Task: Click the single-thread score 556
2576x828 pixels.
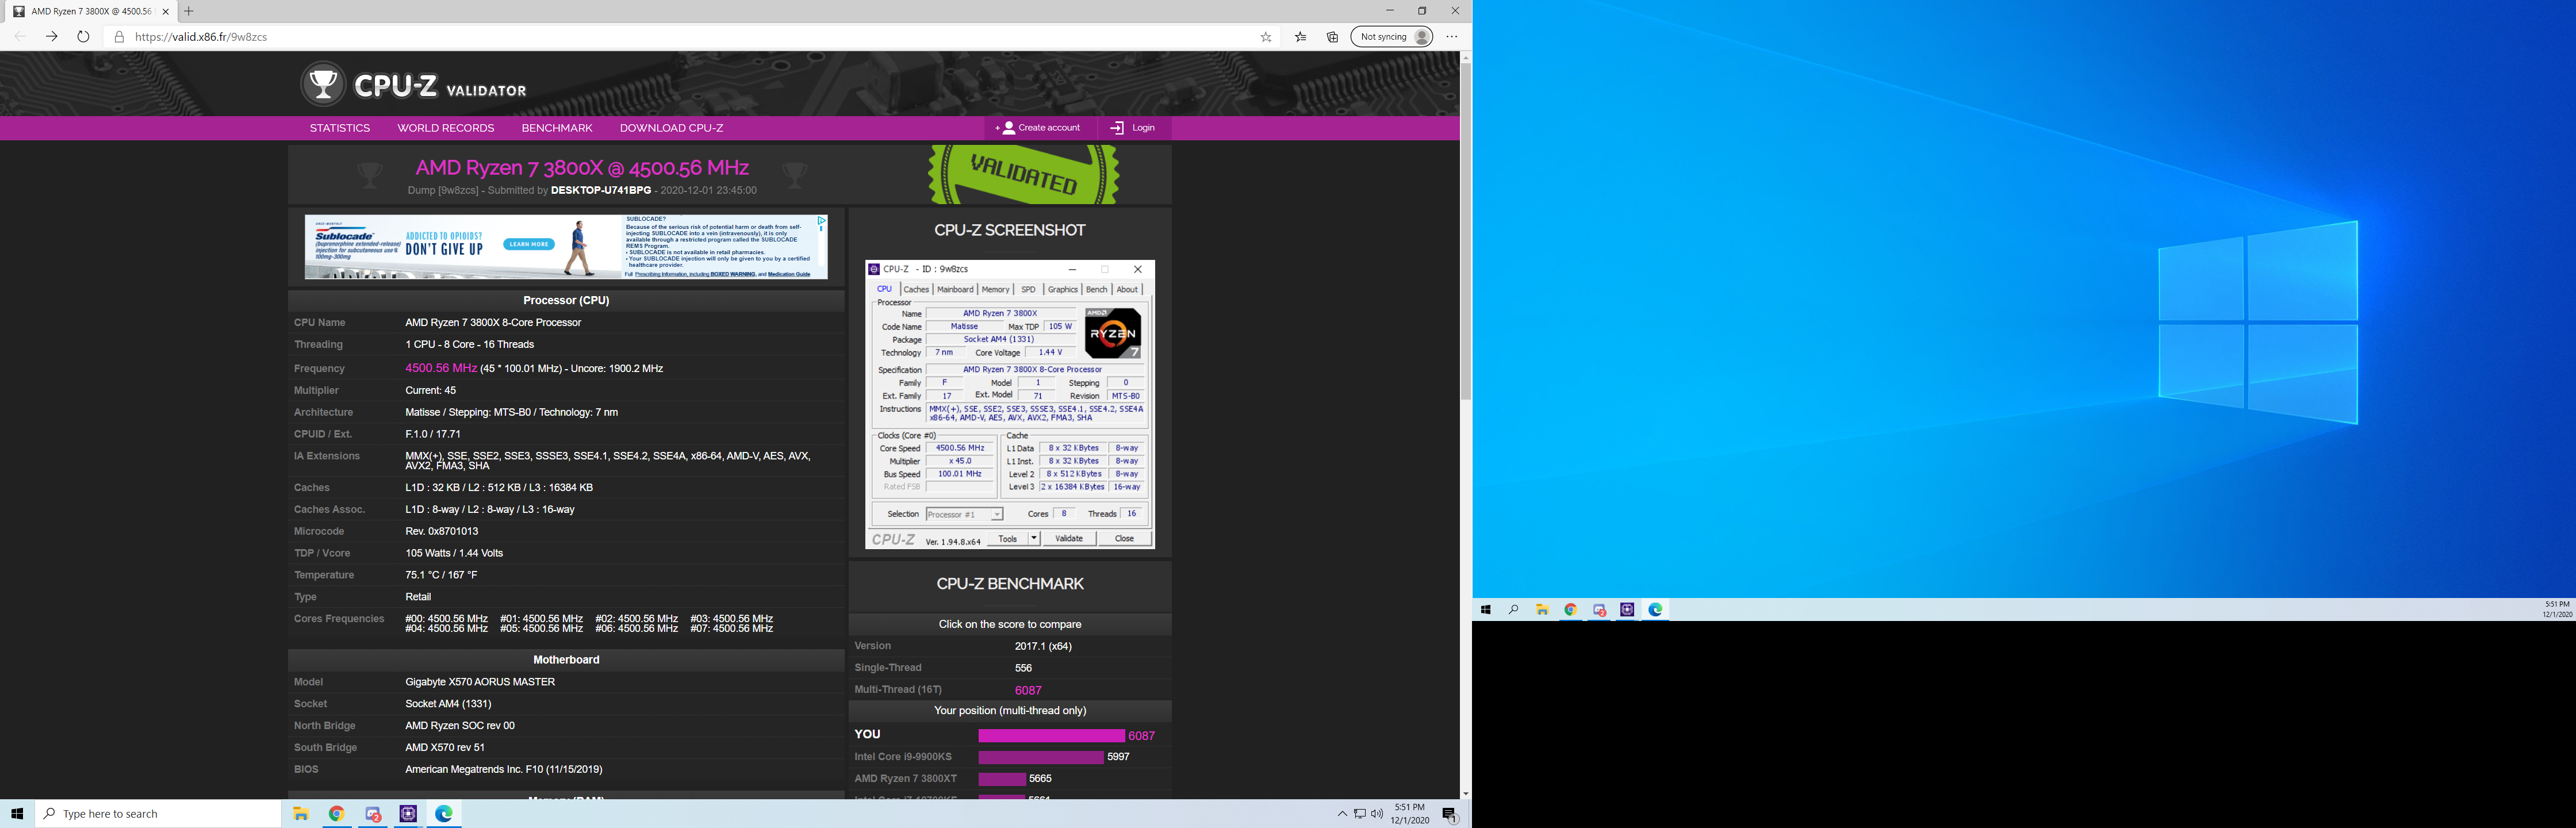Action: [1023, 668]
